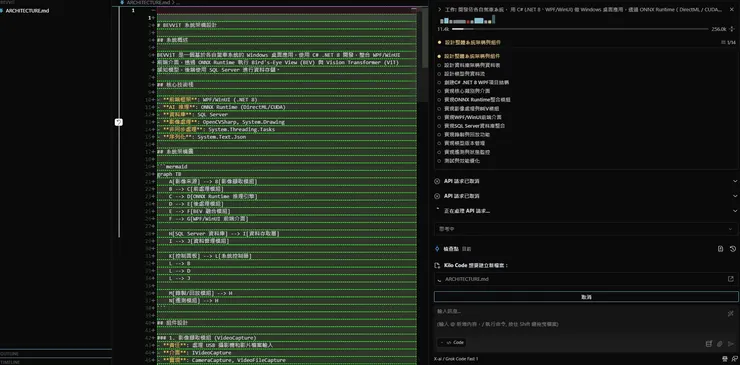This screenshot has width=740, height=365.
Task: Expand the TIMELINE panel
Action: pos(56,362)
